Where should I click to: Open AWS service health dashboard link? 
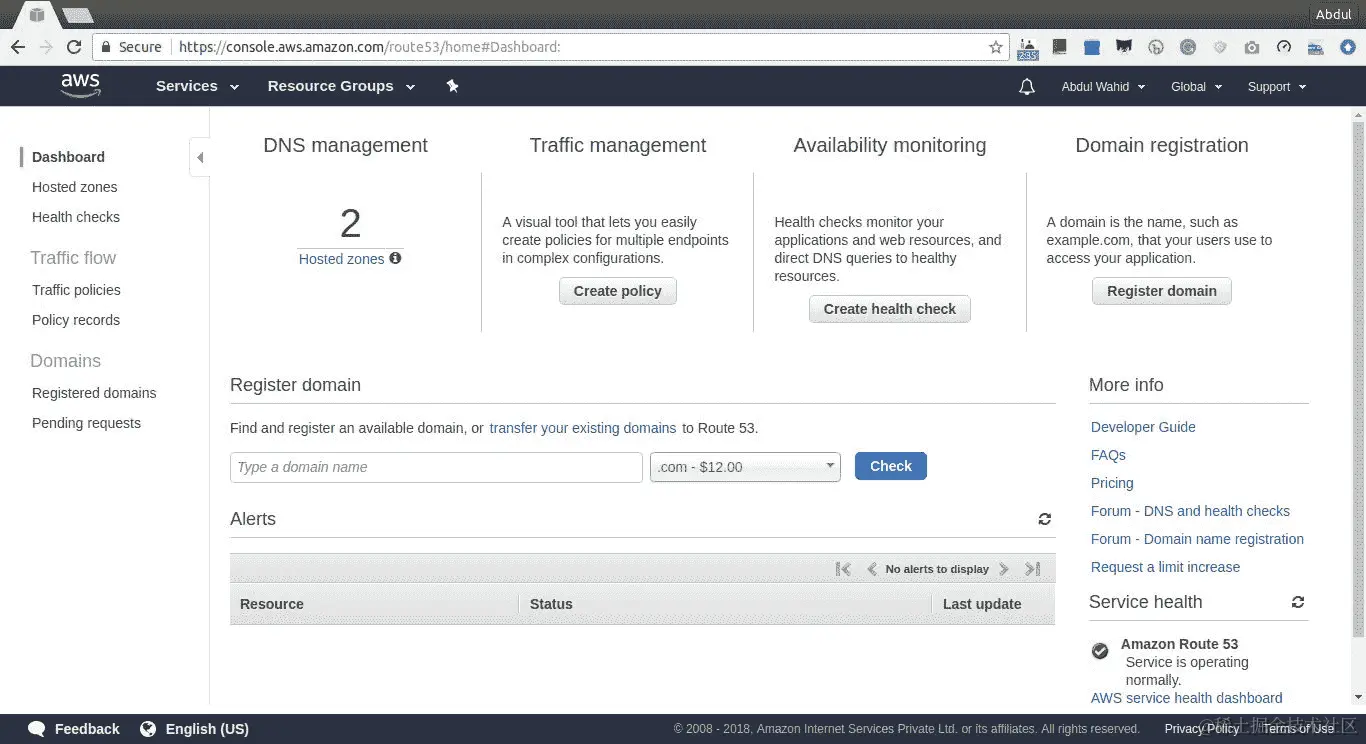click(x=1186, y=698)
